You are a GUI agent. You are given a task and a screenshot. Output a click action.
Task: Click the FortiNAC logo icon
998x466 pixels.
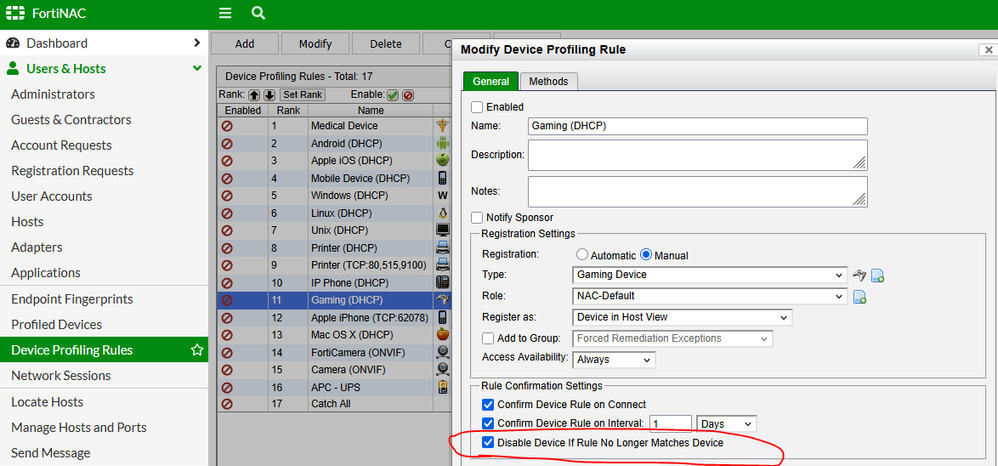tap(15, 13)
